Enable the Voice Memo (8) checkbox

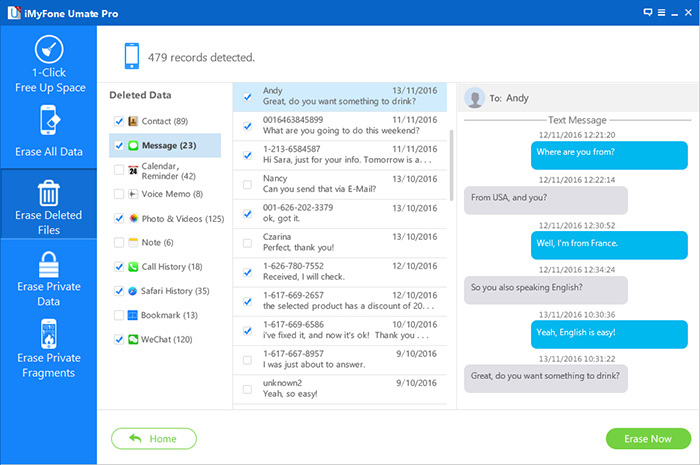[x=119, y=194]
